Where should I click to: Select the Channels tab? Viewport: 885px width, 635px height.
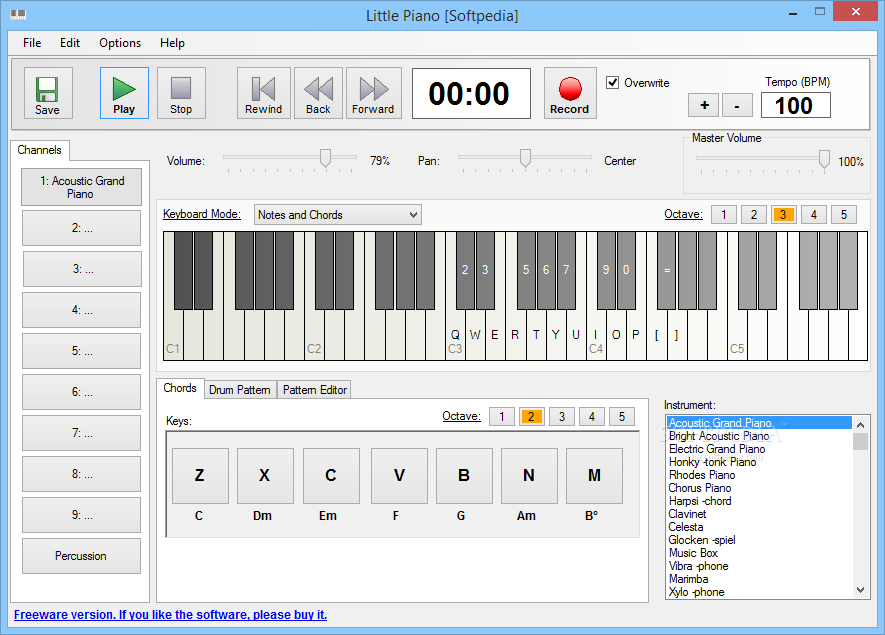(40, 150)
